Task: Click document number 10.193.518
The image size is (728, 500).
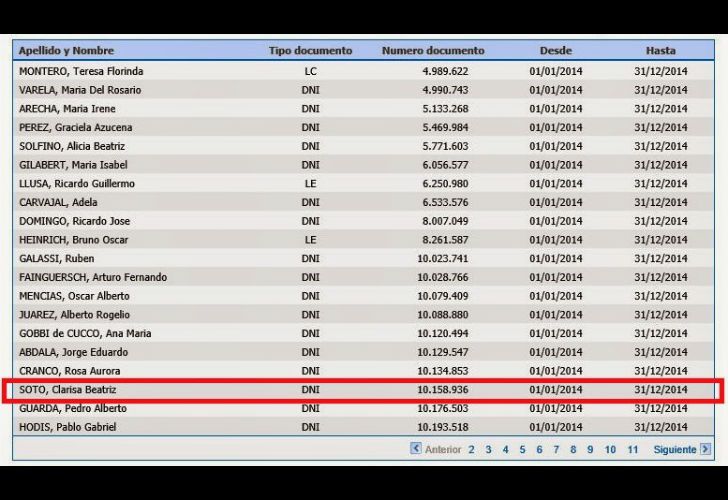Action: 442,427
